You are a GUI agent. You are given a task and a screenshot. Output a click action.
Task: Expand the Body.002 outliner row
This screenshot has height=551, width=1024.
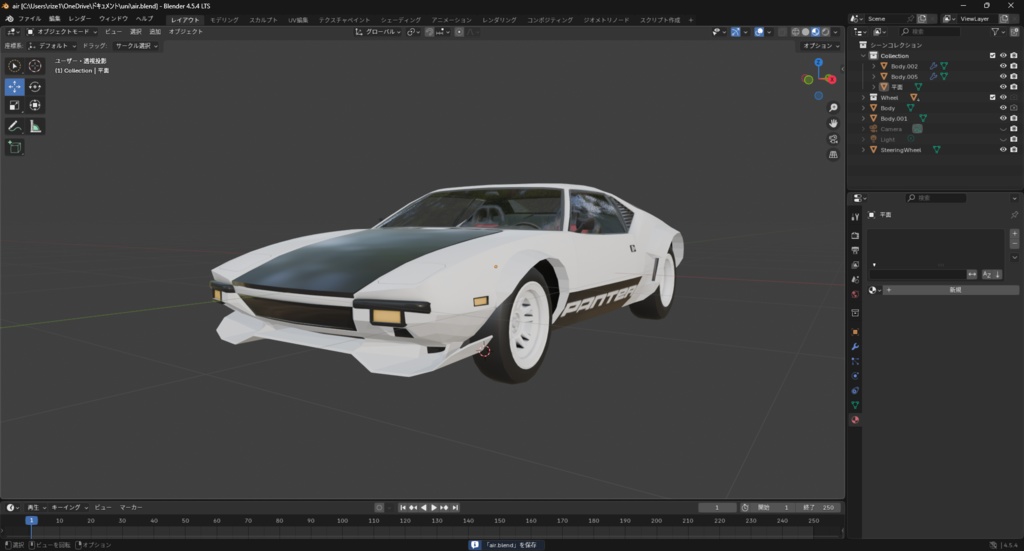click(x=874, y=66)
